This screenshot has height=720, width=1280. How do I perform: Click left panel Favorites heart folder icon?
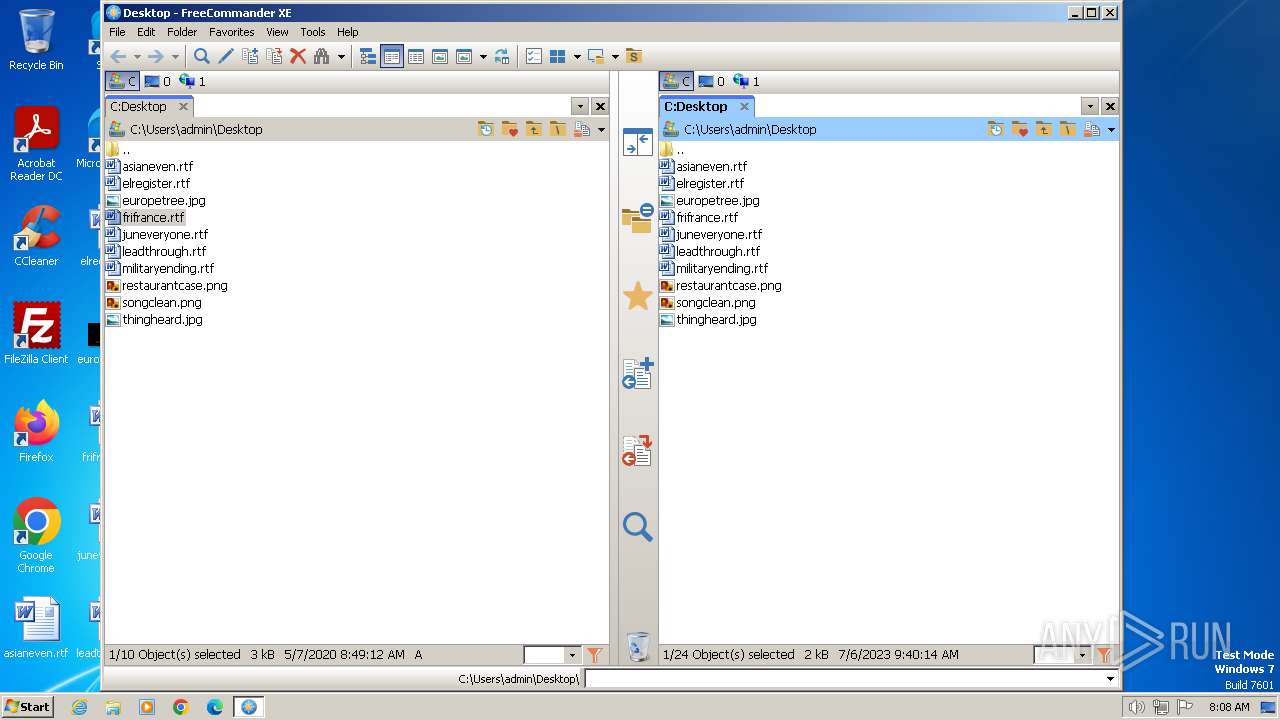[x=510, y=129]
